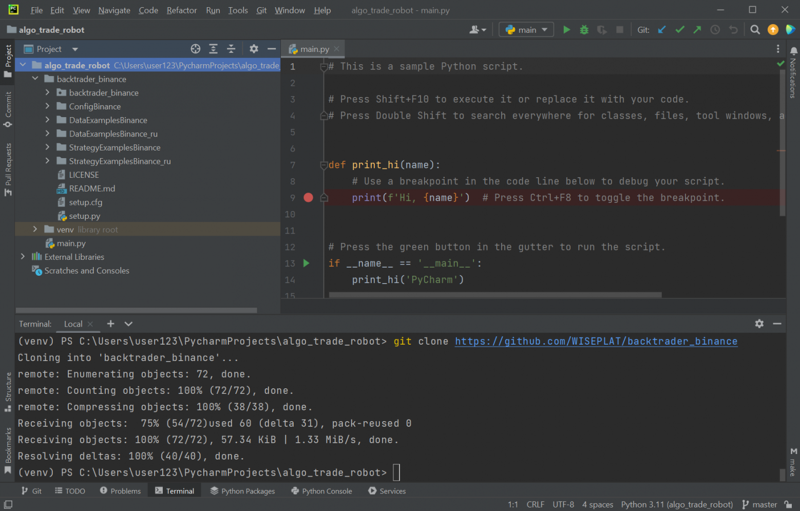Viewport: 800px width, 511px height.
Task: Click Project panel horizontal scrollbar
Action: pyautogui.click(x=136, y=310)
